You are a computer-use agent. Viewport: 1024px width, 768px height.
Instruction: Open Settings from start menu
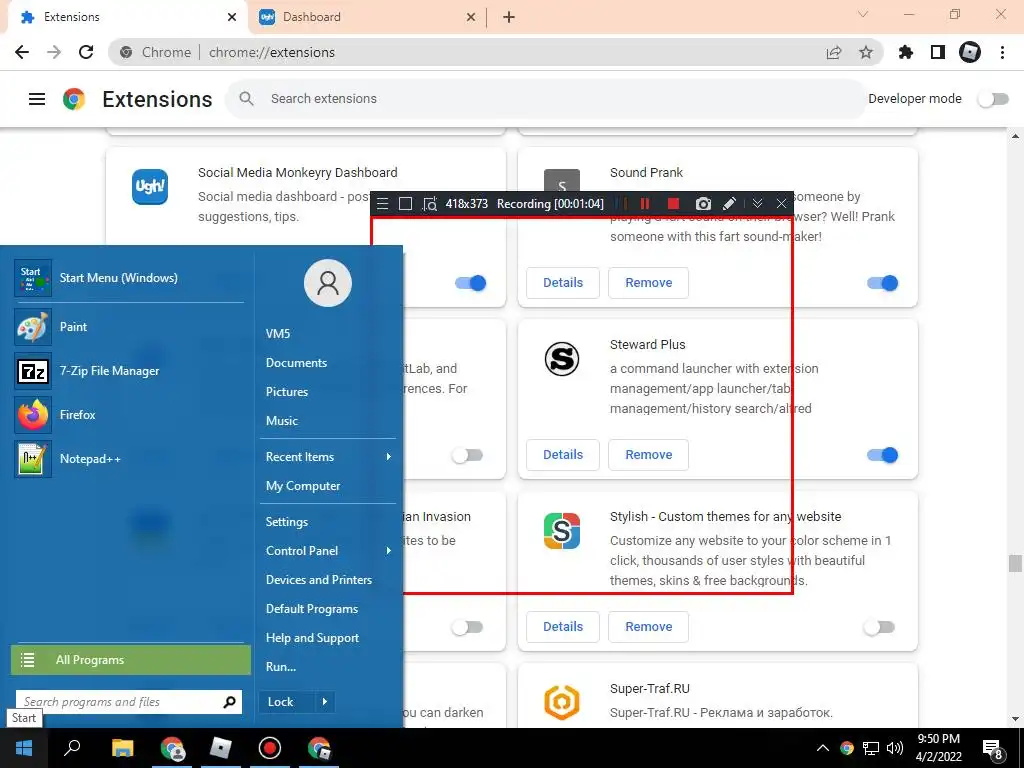(x=287, y=522)
